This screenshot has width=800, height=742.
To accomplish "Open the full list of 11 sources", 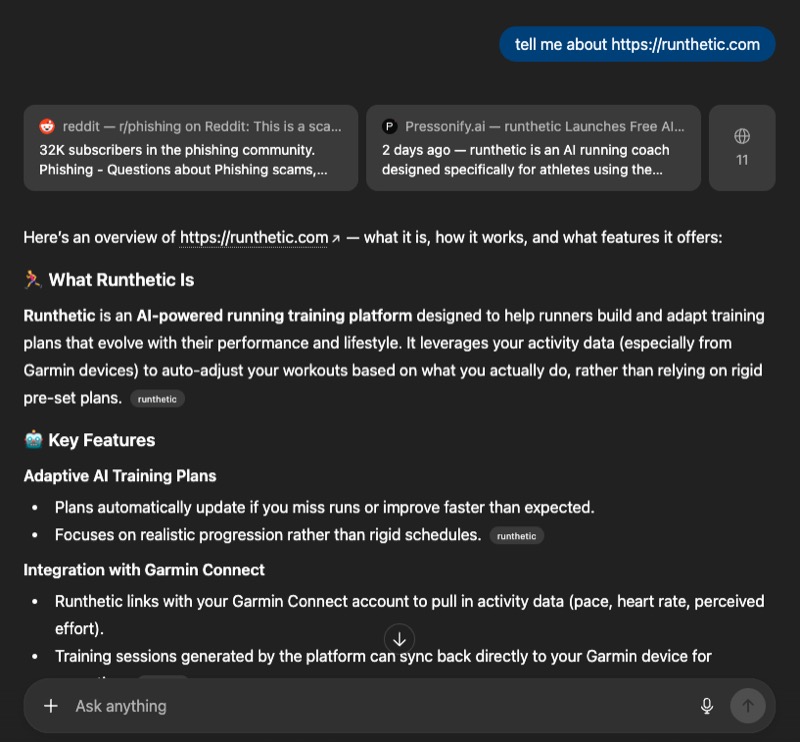I will 742,148.
